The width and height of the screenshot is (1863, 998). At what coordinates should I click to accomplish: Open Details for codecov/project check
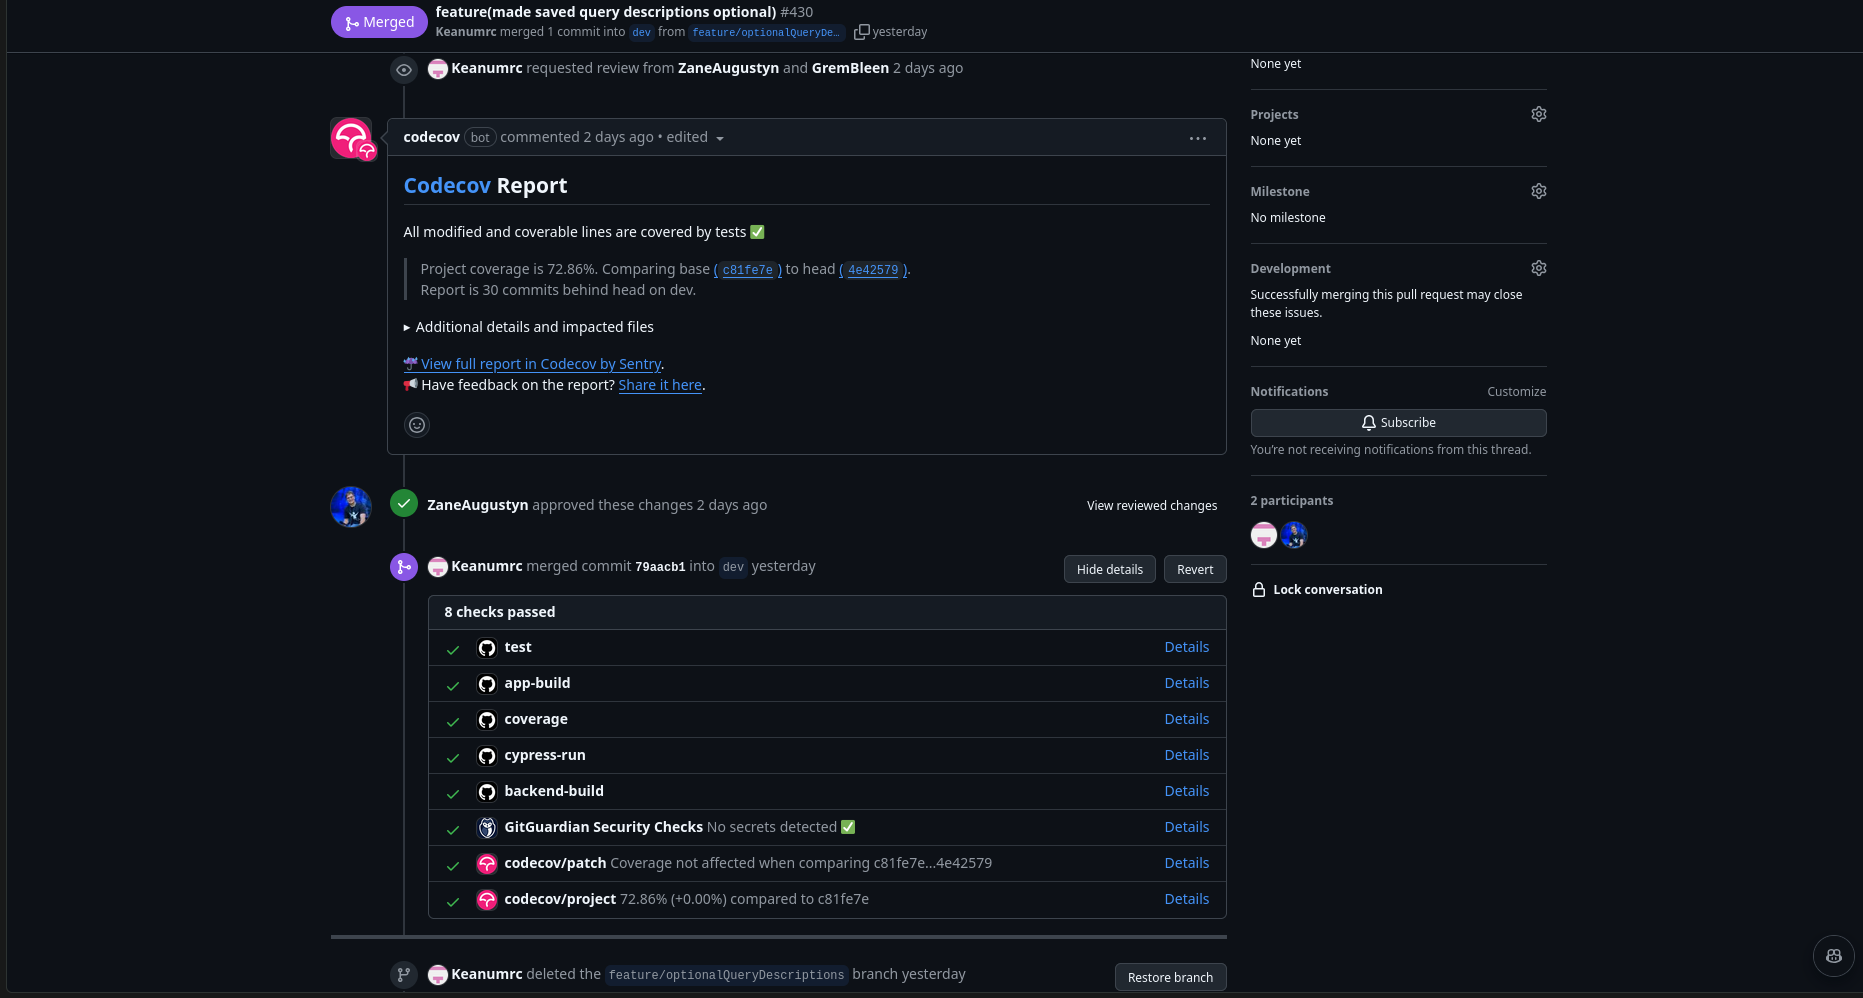(1187, 899)
